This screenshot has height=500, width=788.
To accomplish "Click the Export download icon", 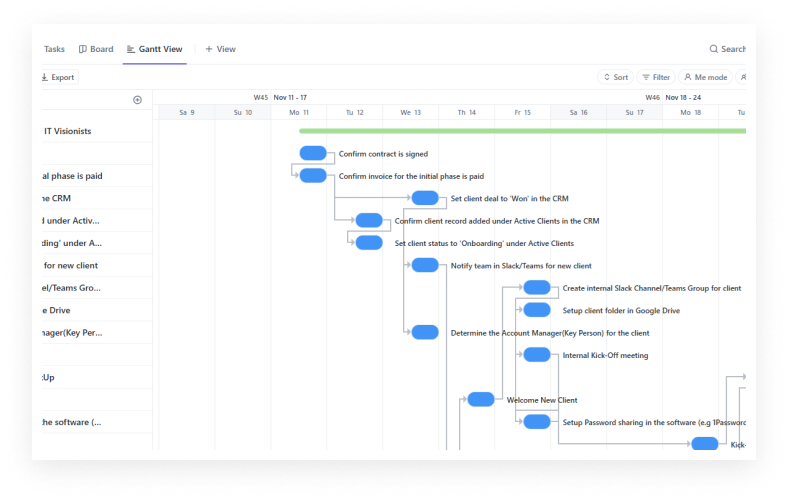I will [45, 77].
